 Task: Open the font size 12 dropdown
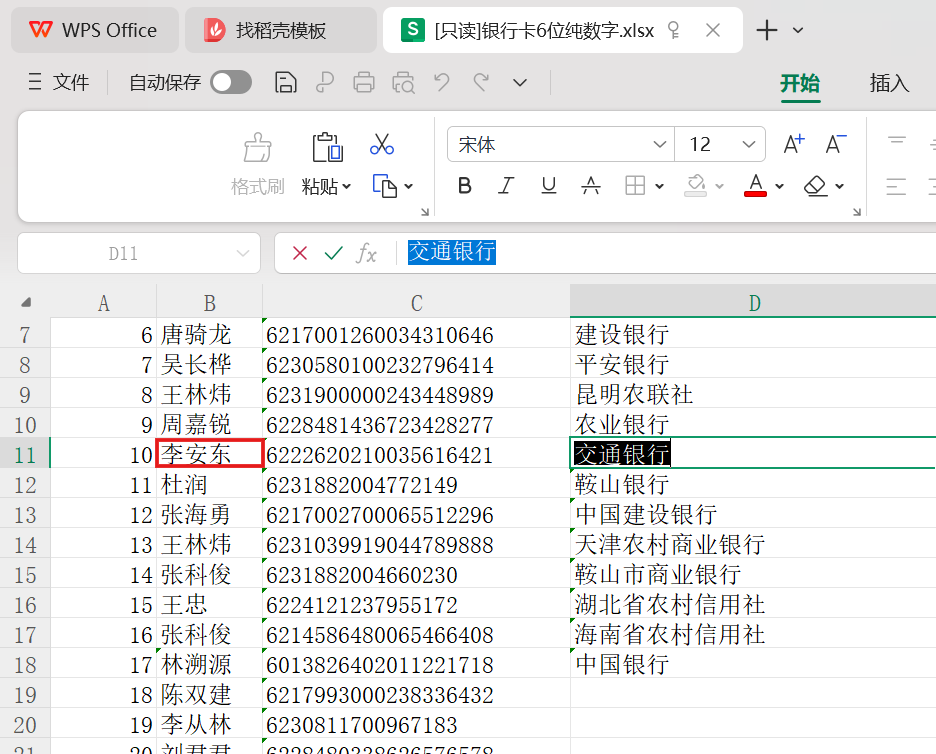pyautogui.click(x=749, y=145)
